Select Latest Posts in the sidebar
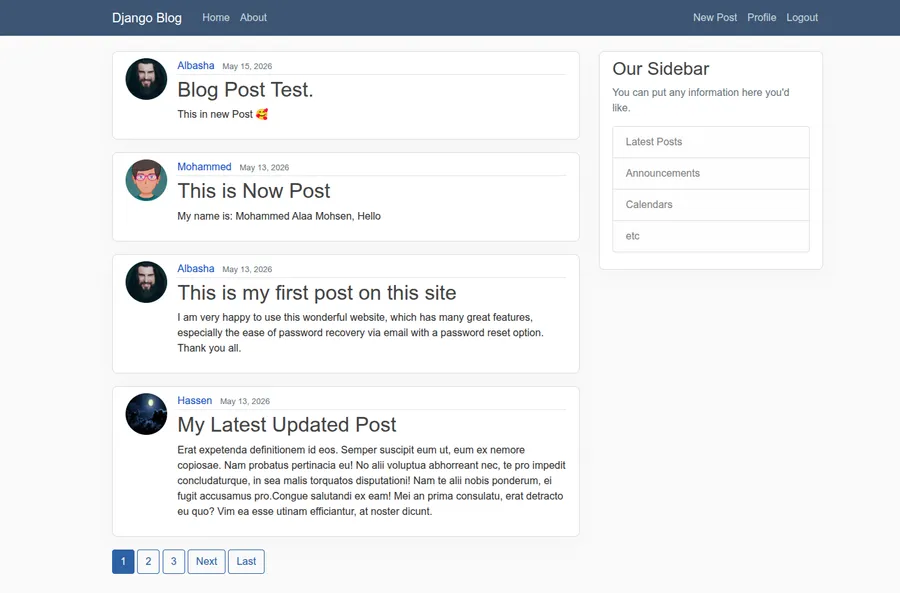Image resolution: width=900 pixels, height=593 pixels. click(x=711, y=142)
